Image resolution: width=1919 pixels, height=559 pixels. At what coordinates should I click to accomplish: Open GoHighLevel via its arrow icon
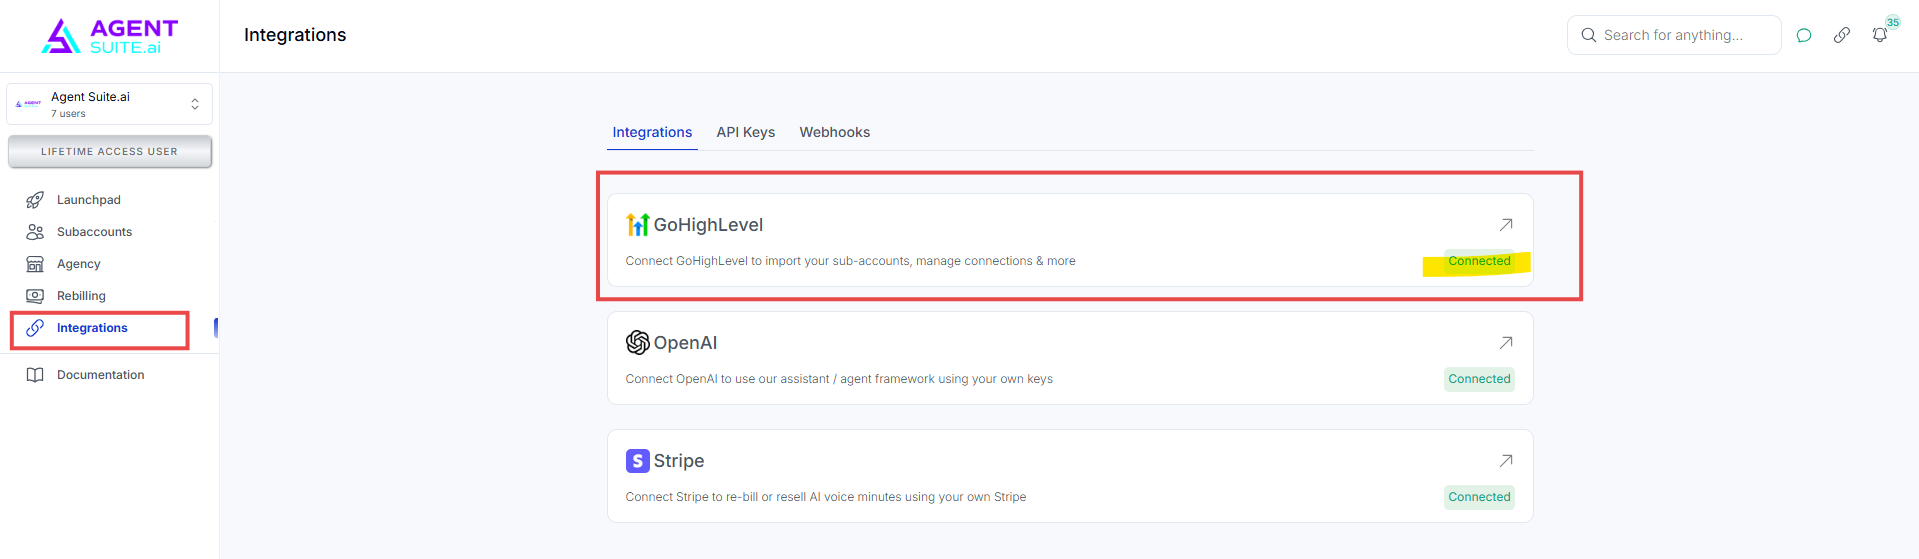pos(1506,225)
